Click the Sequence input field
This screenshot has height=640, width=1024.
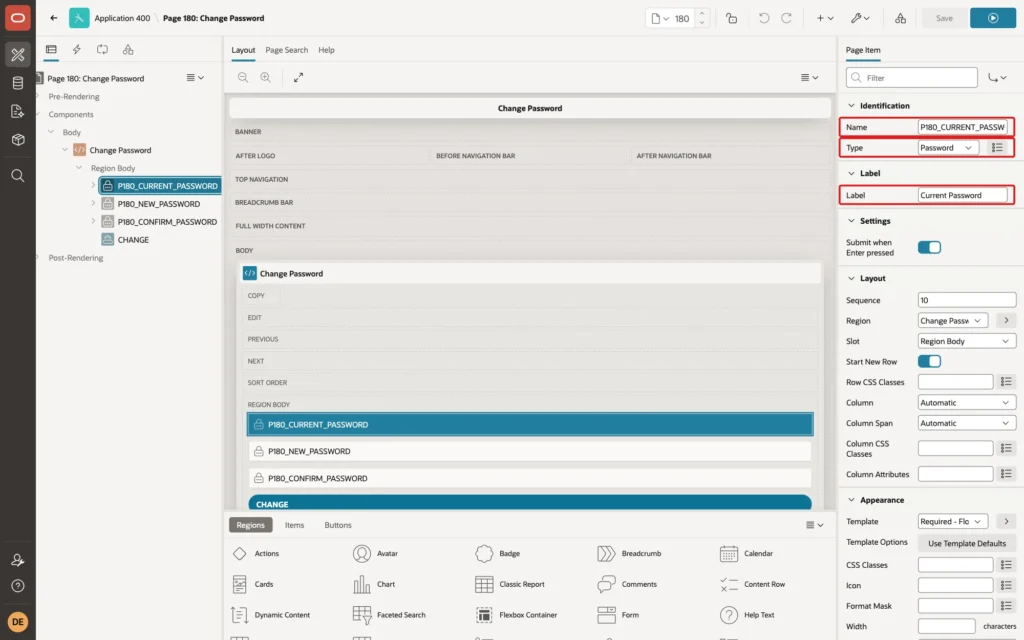(967, 300)
